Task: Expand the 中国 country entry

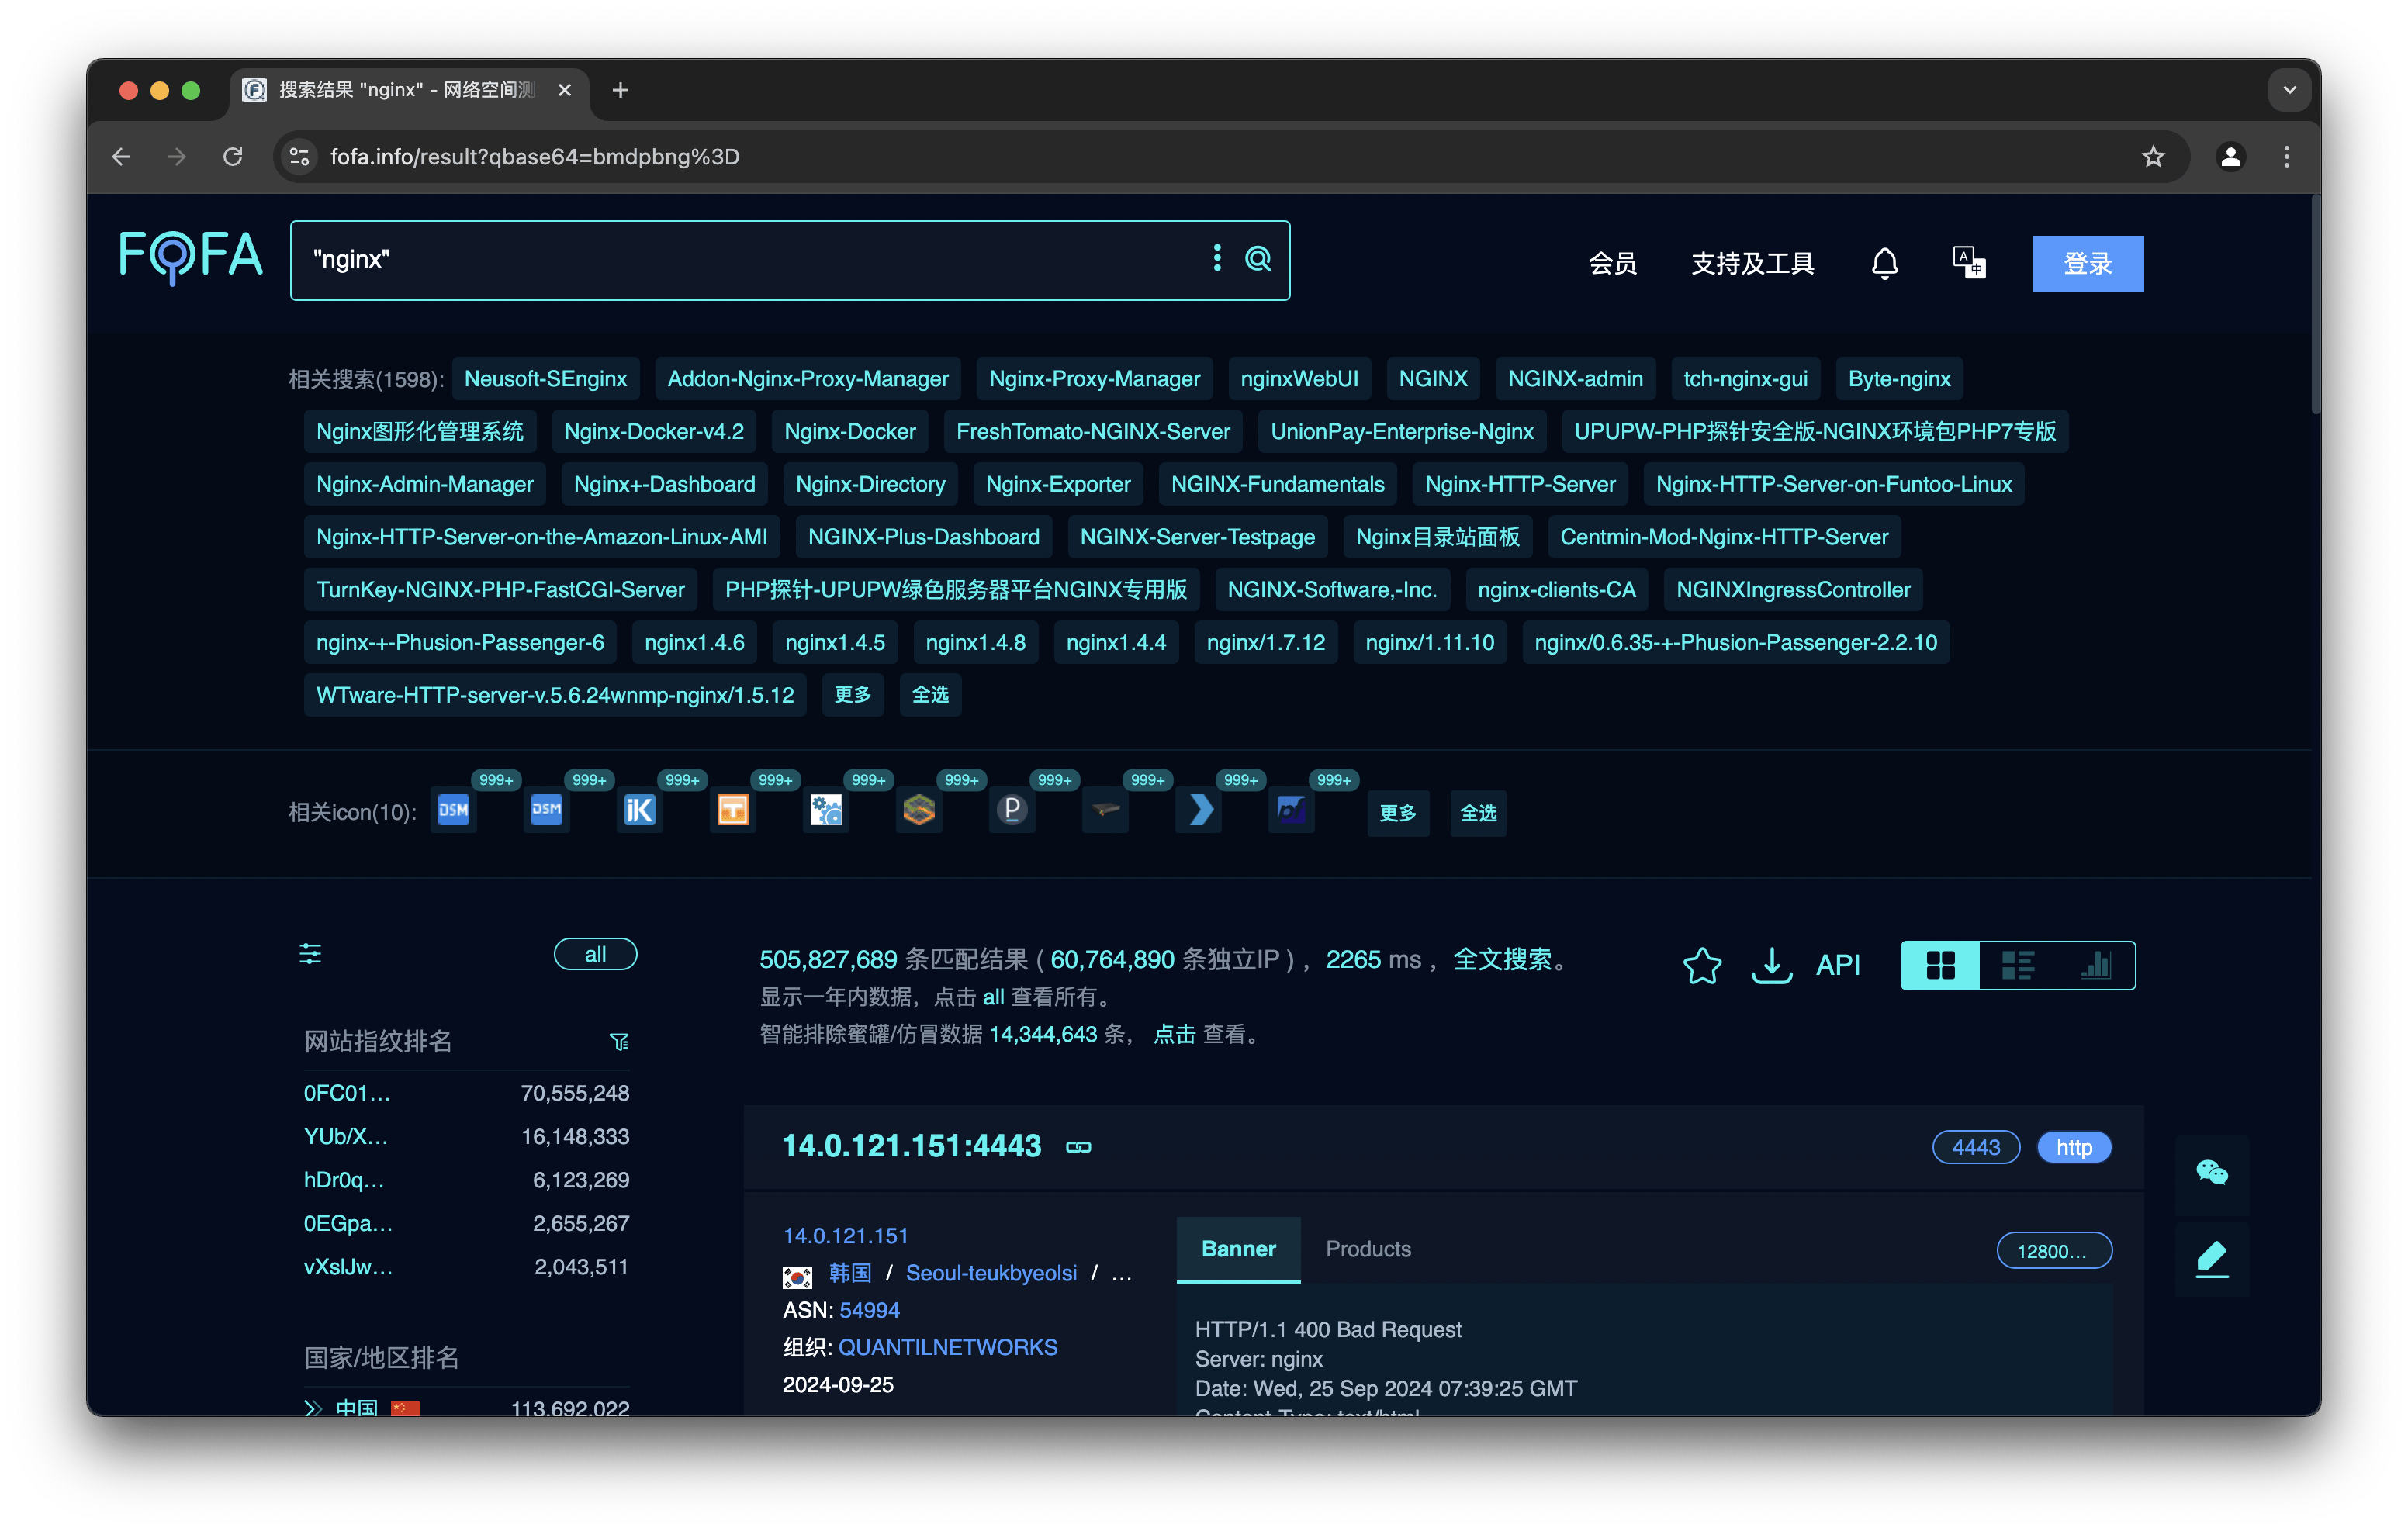Action: pyautogui.click(x=313, y=1407)
